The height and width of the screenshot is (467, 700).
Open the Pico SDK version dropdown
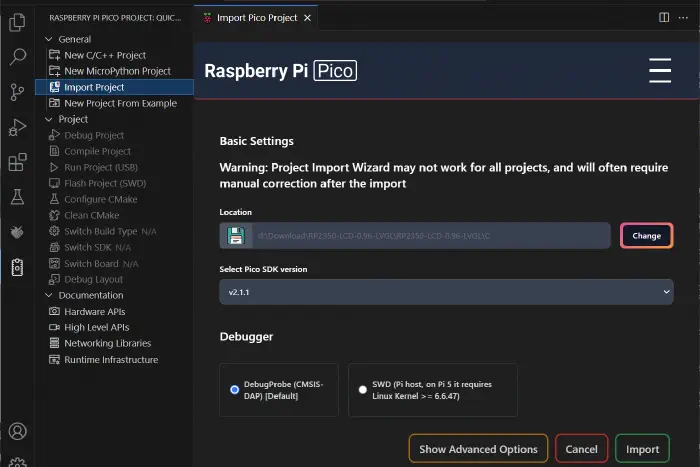coord(446,291)
